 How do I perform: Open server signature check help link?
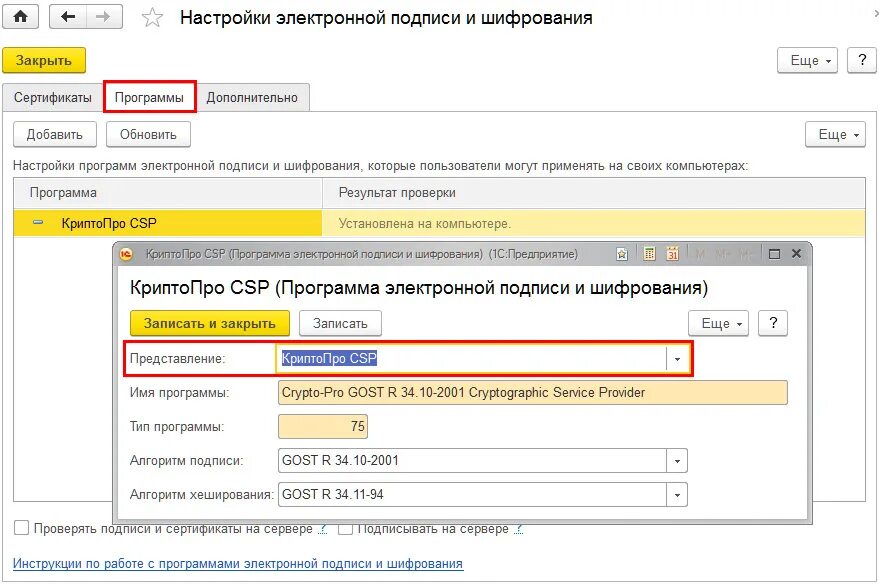coord(322,528)
